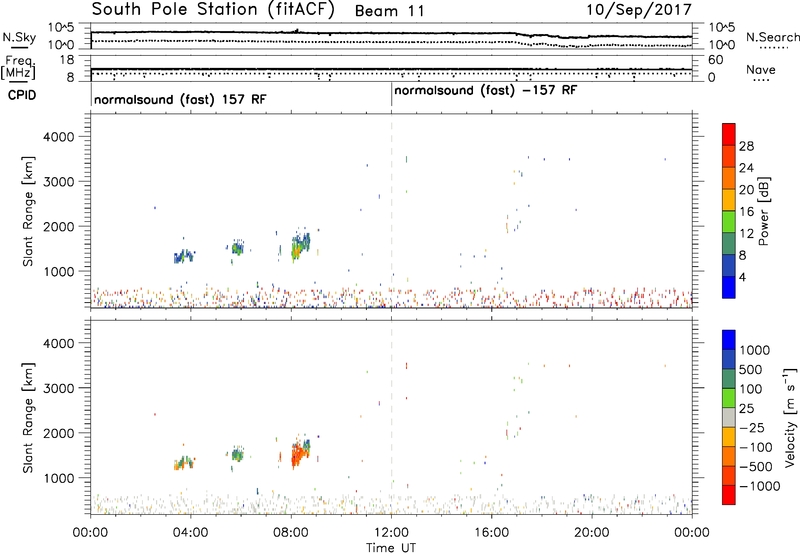
Task: Click the '60' Nave scale label
Action: (x=715, y=60)
